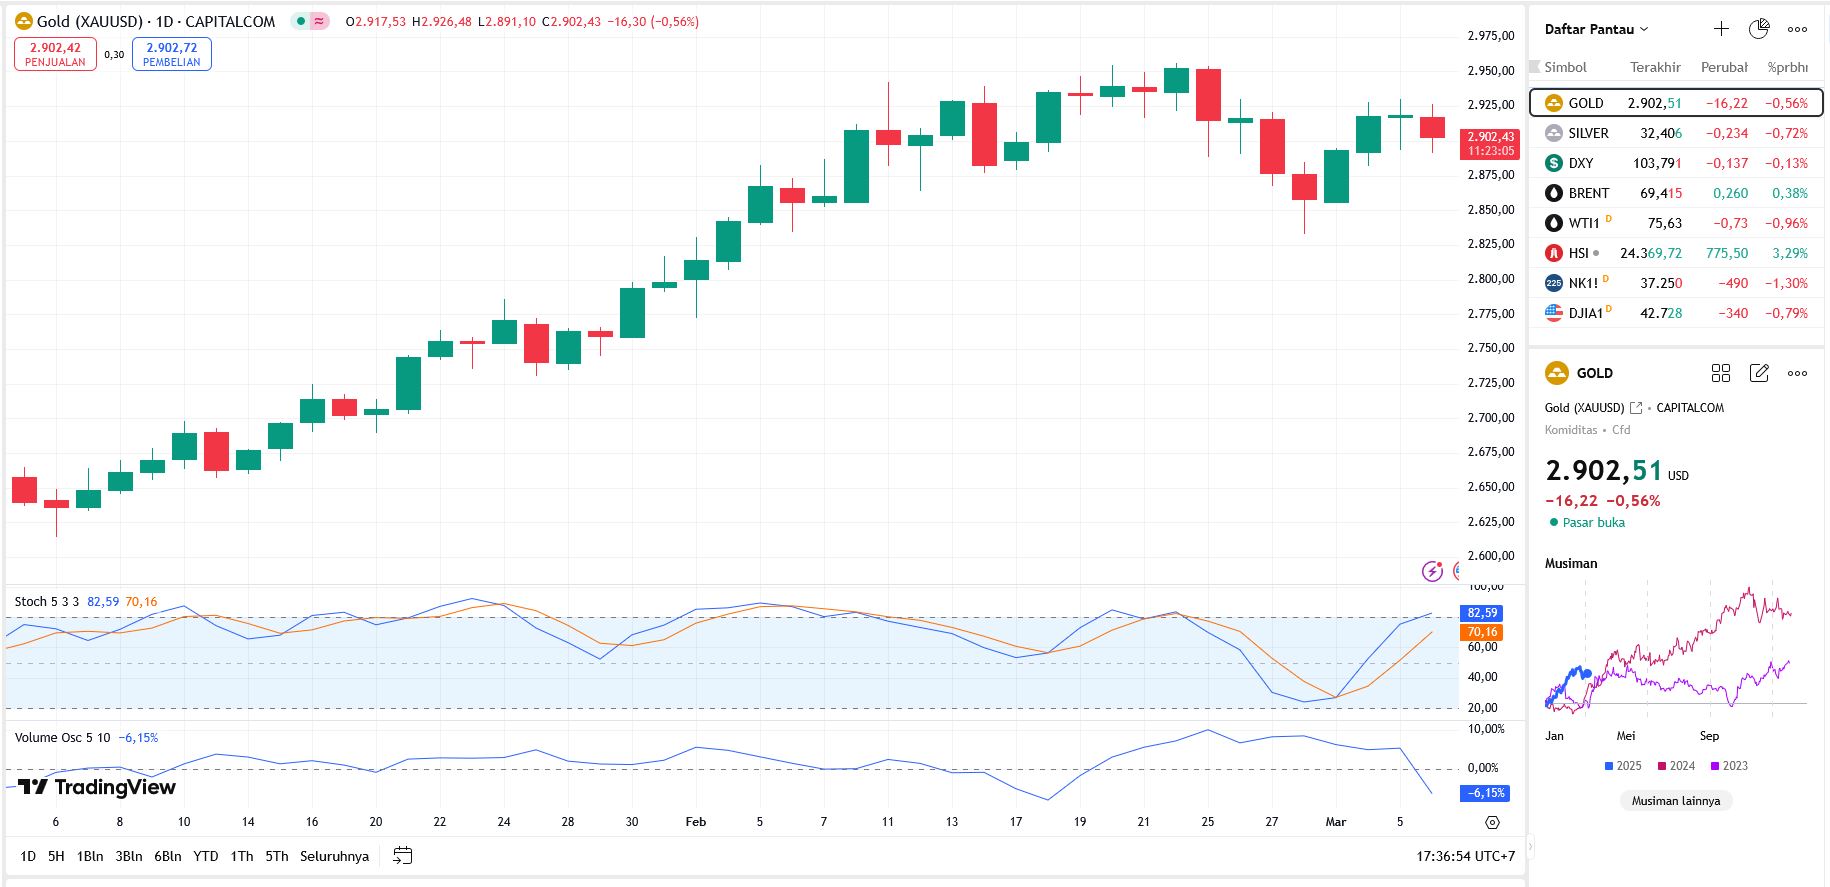Open the calendar go-to-date icon

point(403,856)
